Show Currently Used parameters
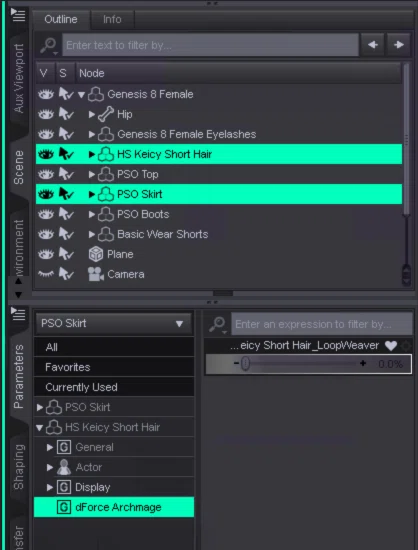Image resolution: width=418 pixels, height=550 pixels. tap(114, 387)
